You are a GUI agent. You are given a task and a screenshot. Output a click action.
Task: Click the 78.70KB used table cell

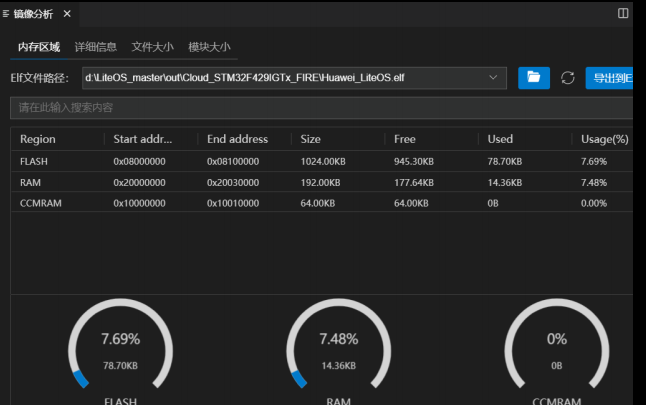505,162
